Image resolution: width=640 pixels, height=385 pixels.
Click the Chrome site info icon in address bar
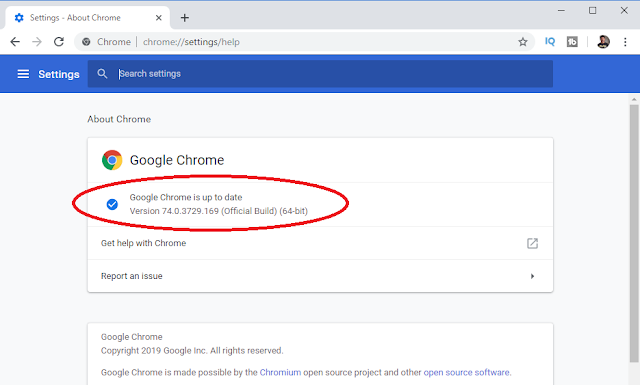pyautogui.click(x=86, y=42)
